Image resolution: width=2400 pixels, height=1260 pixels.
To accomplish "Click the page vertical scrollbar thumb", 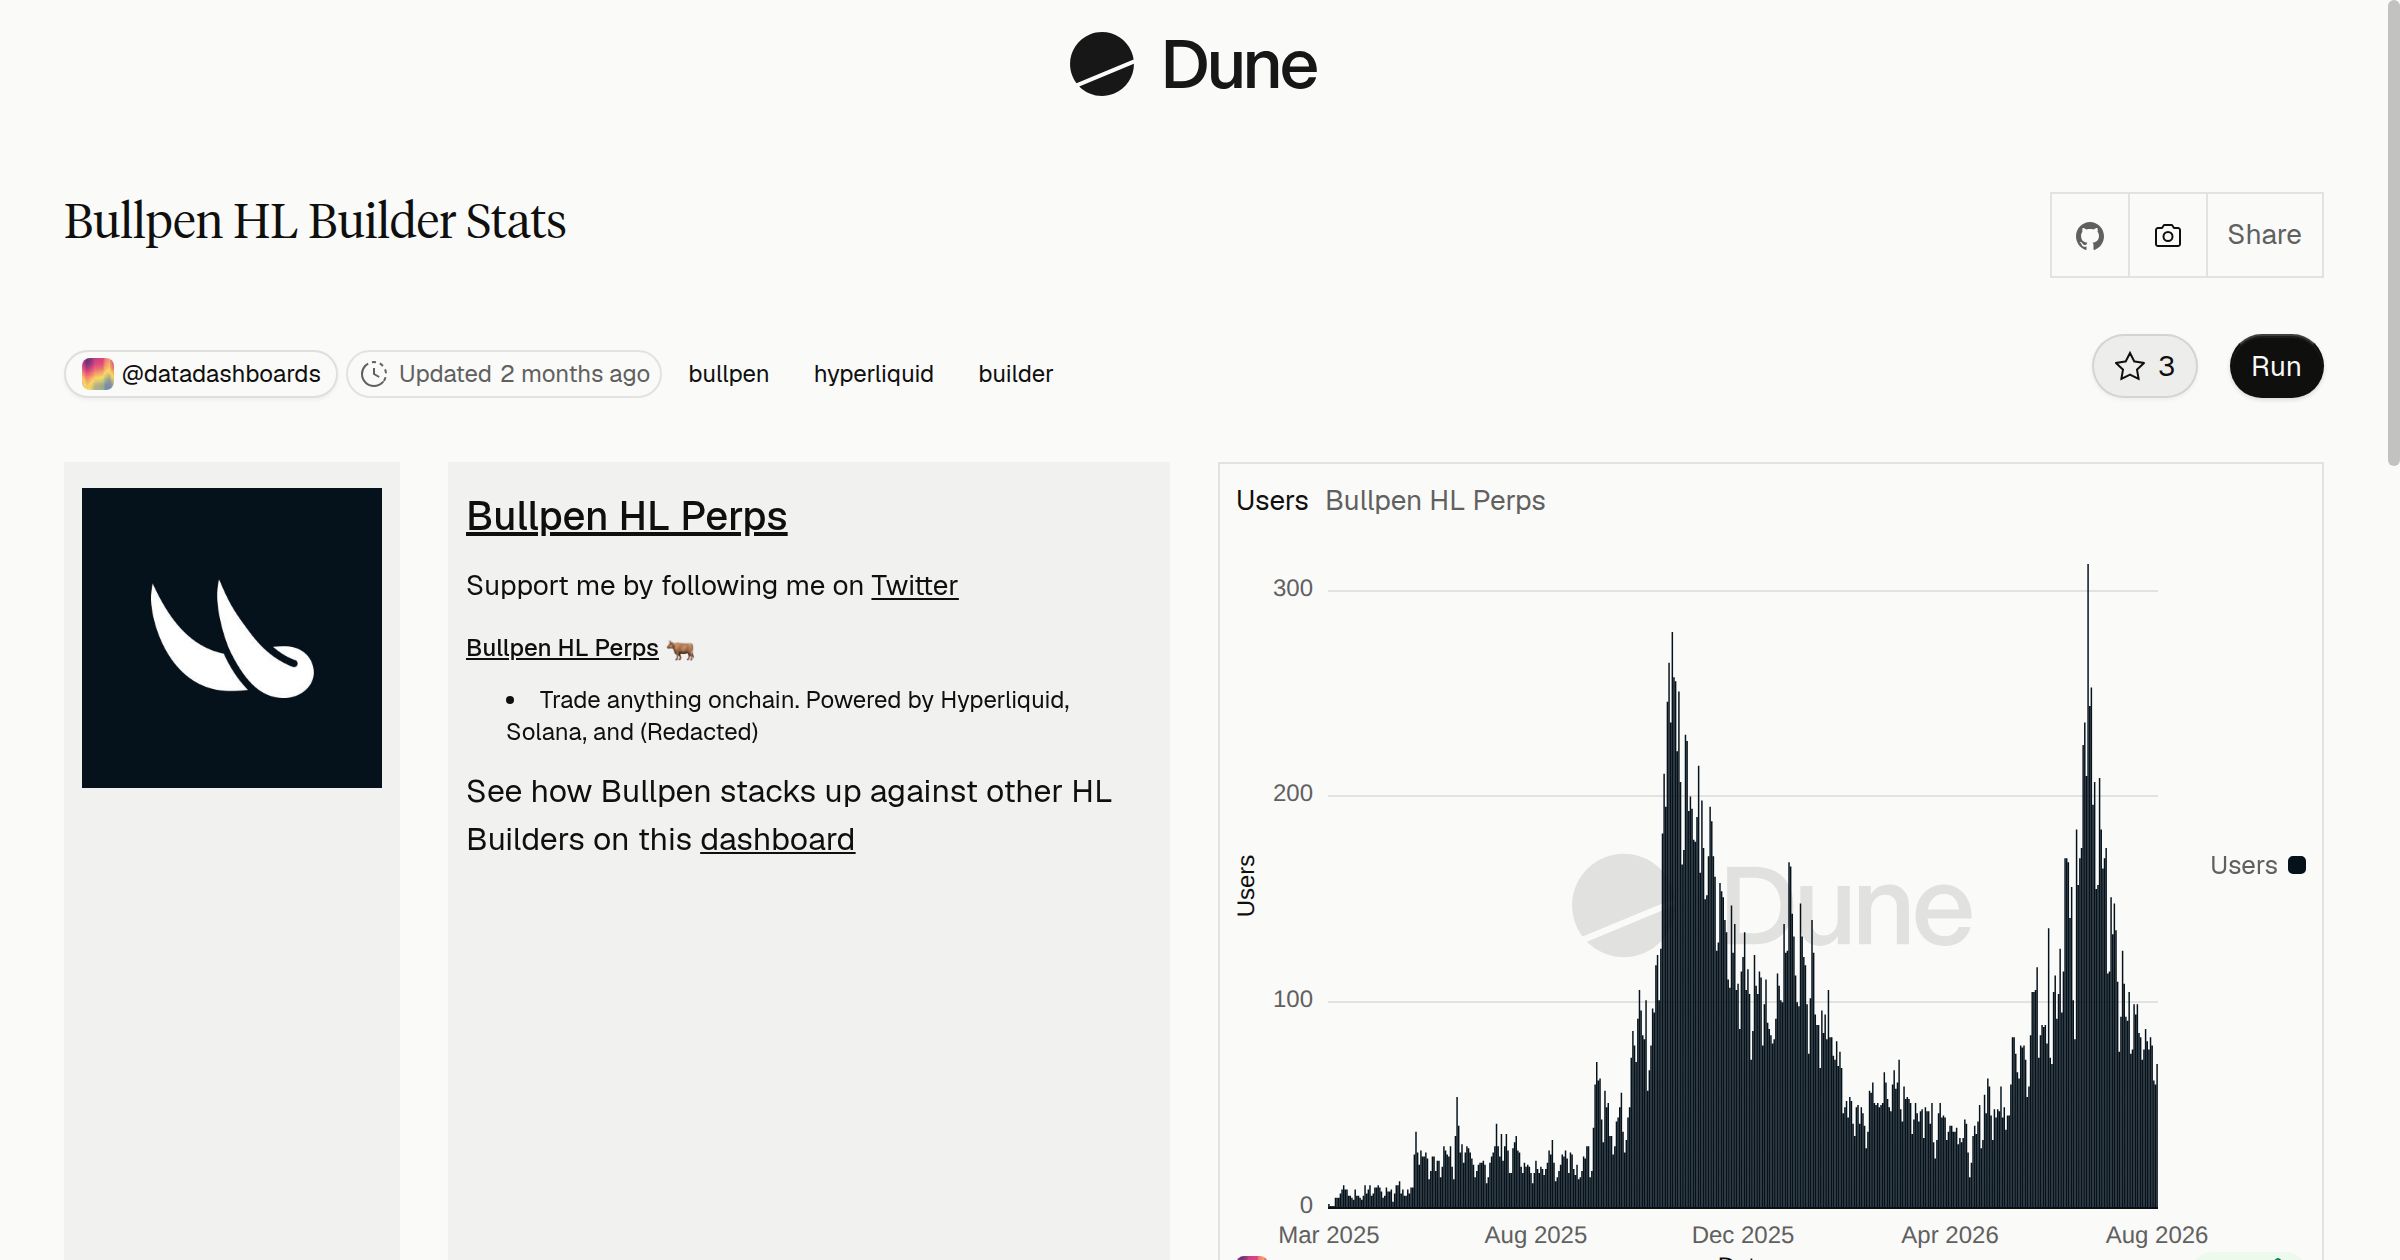I will click(2392, 232).
